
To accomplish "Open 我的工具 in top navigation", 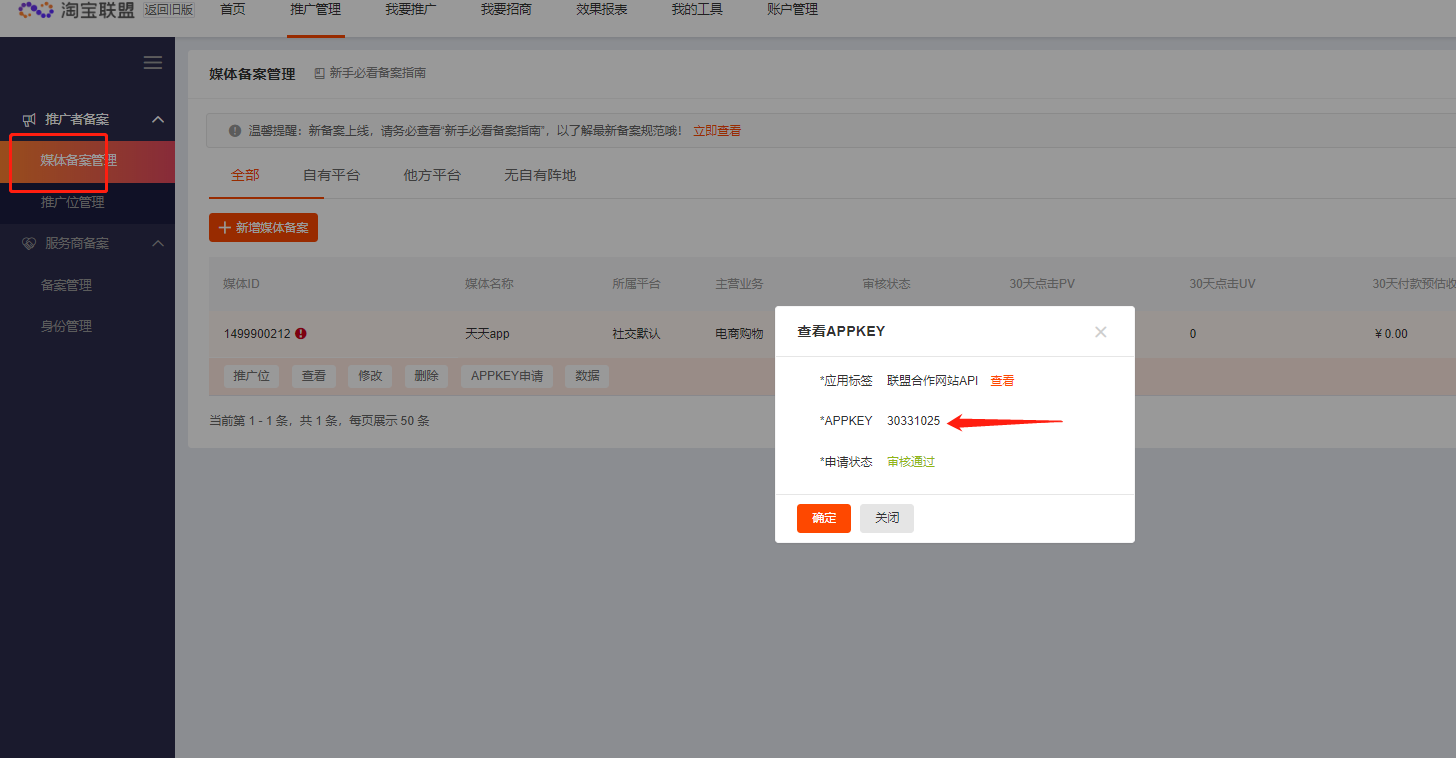I will pyautogui.click(x=697, y=10).
